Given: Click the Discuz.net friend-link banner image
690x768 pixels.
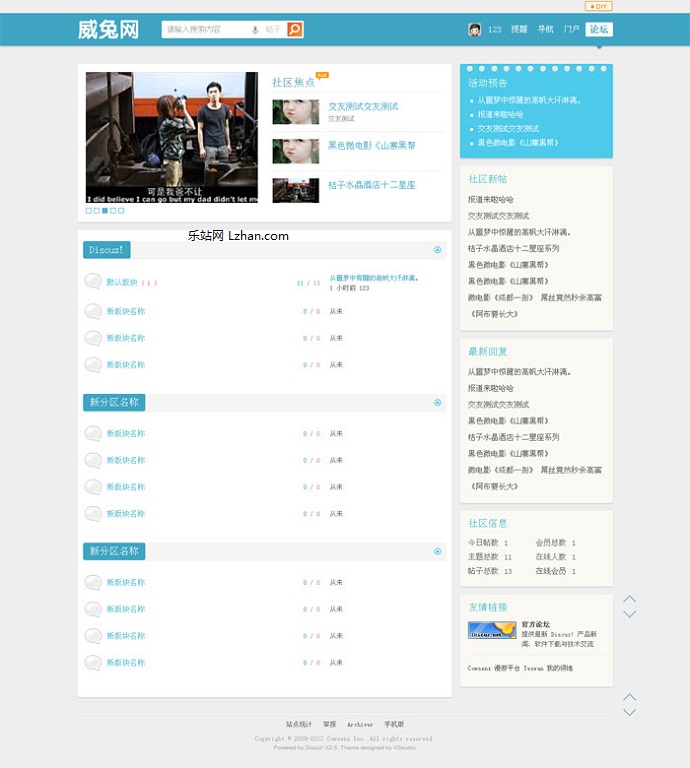Looking at the screenshot, I should tap(492, 630).
